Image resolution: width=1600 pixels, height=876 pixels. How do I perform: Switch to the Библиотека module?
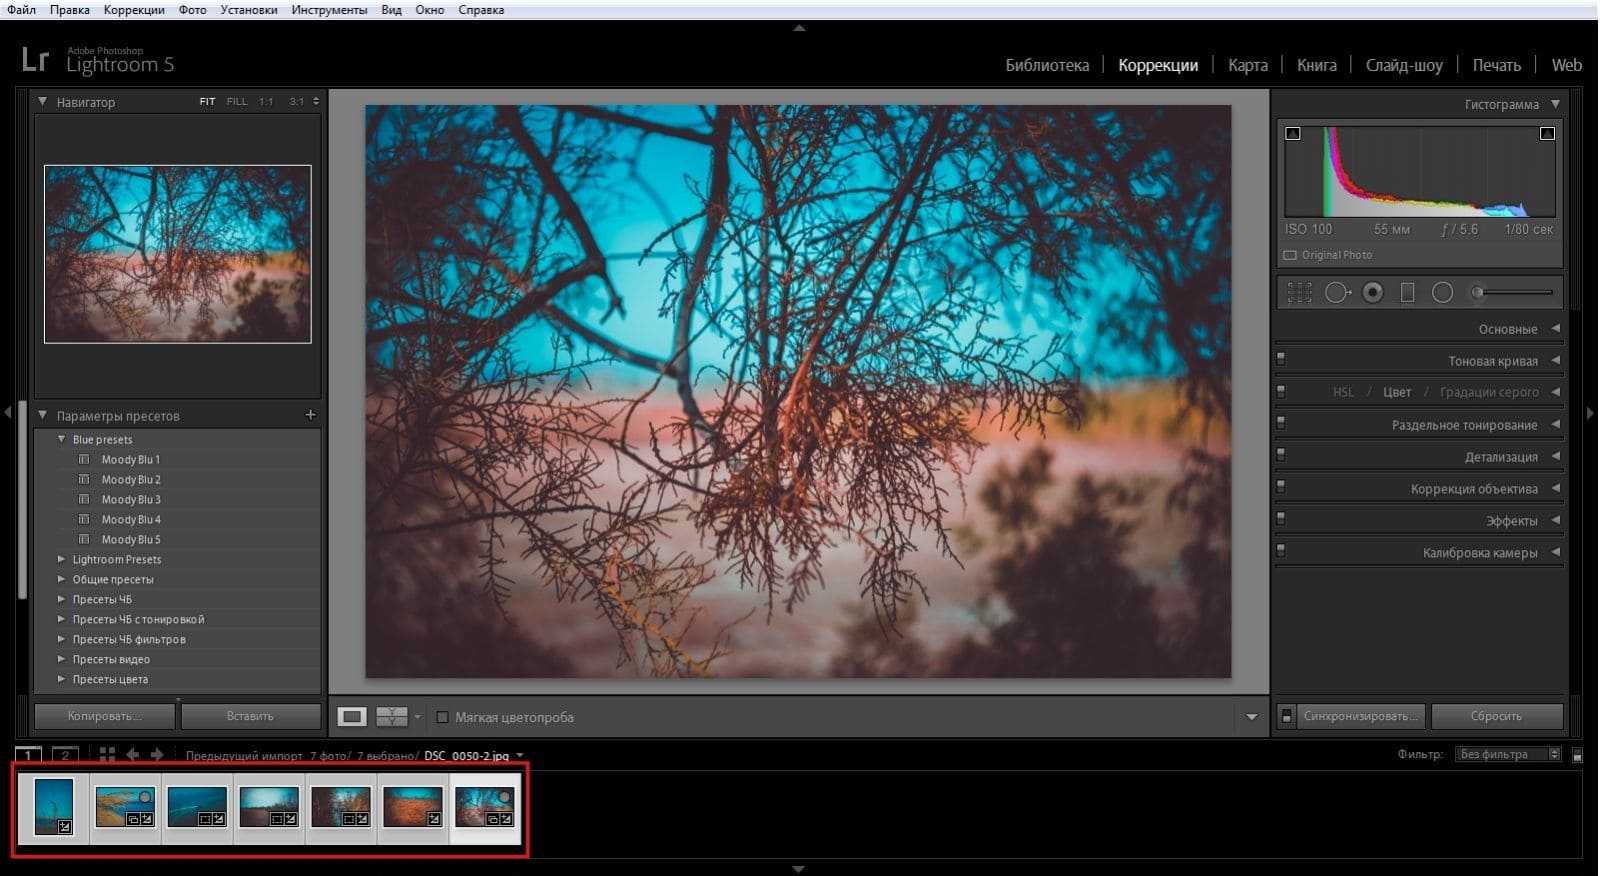[x=1047, y=65]
